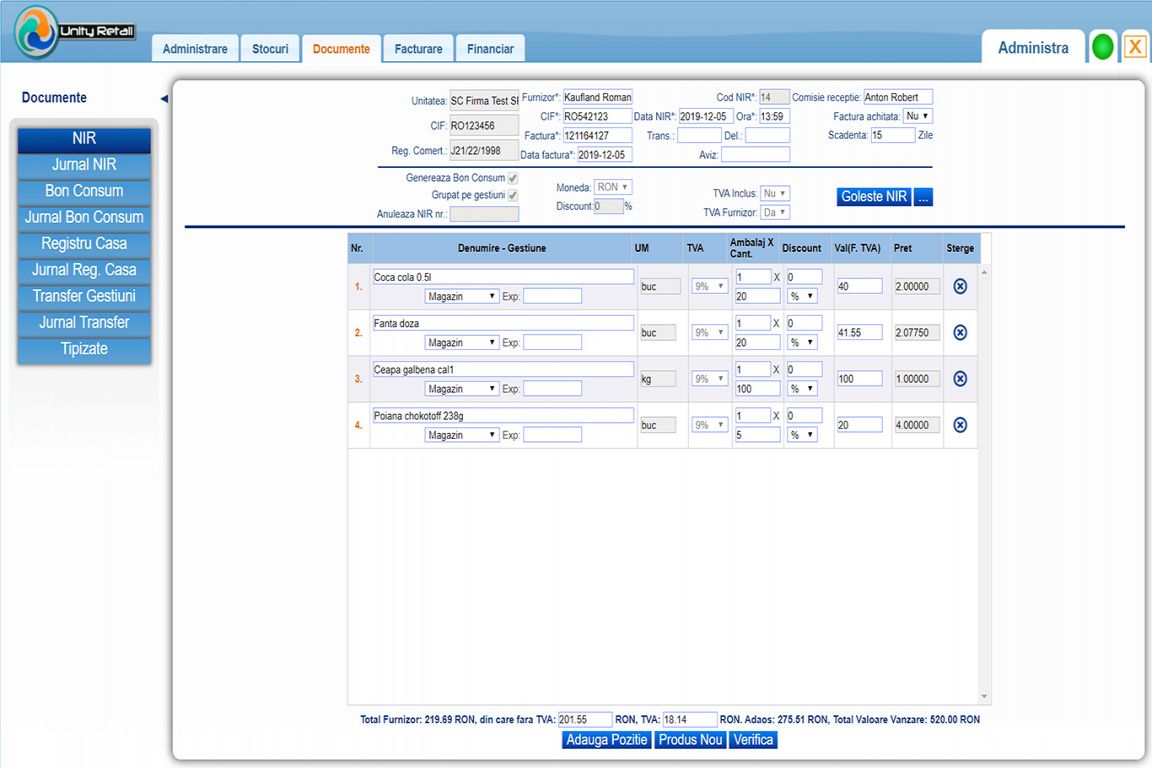Switch to the Administrare tab
This screenshot has width=1152, height=768.
[x=195, y=49]
